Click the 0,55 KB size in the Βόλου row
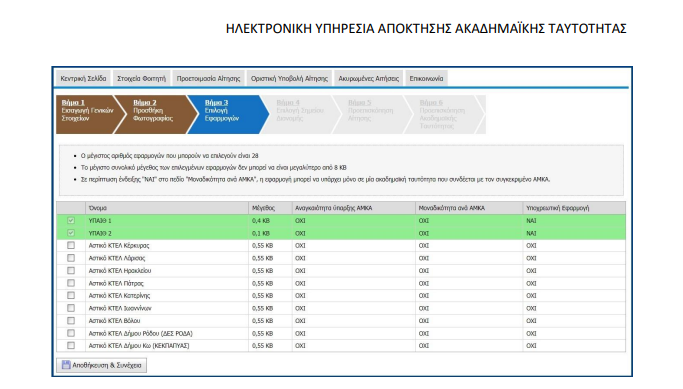Image resolution: width=683 pixels, height=389 pixels. 262,321
